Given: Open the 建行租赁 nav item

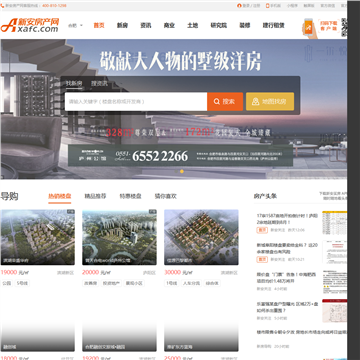Looking at the screenshot, I should [273, 25].
